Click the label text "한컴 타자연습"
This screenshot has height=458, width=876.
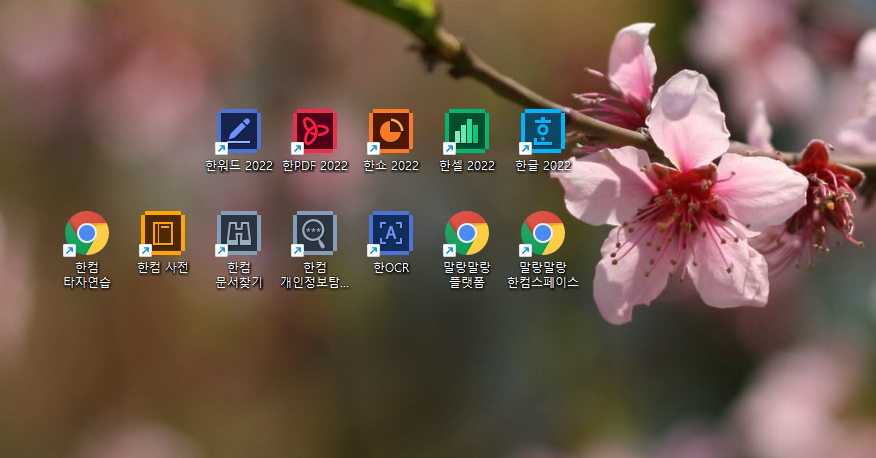click(x=87, y=275)
